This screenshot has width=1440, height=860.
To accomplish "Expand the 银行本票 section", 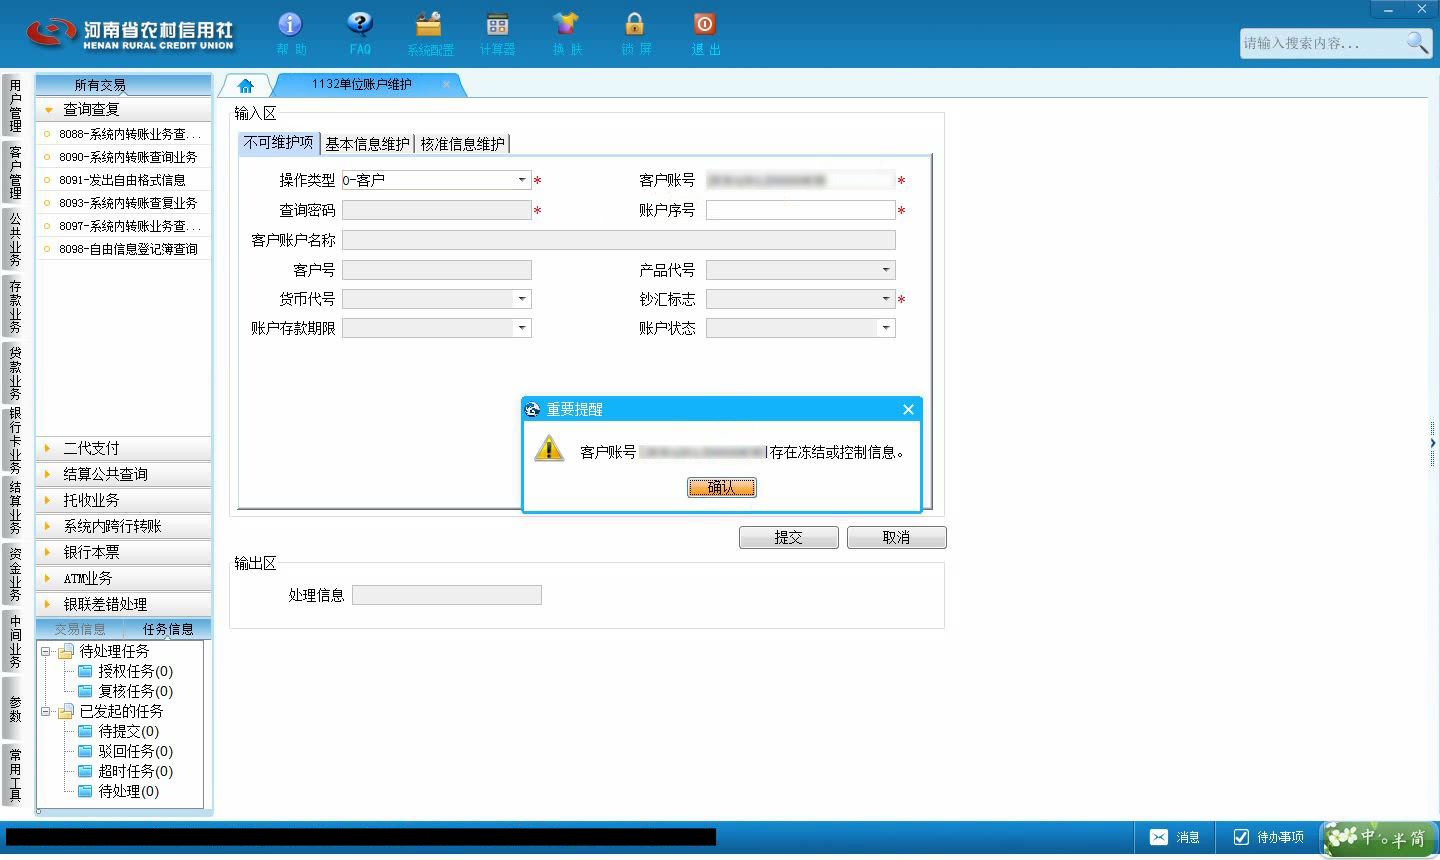I will click(x=123, y=552).
